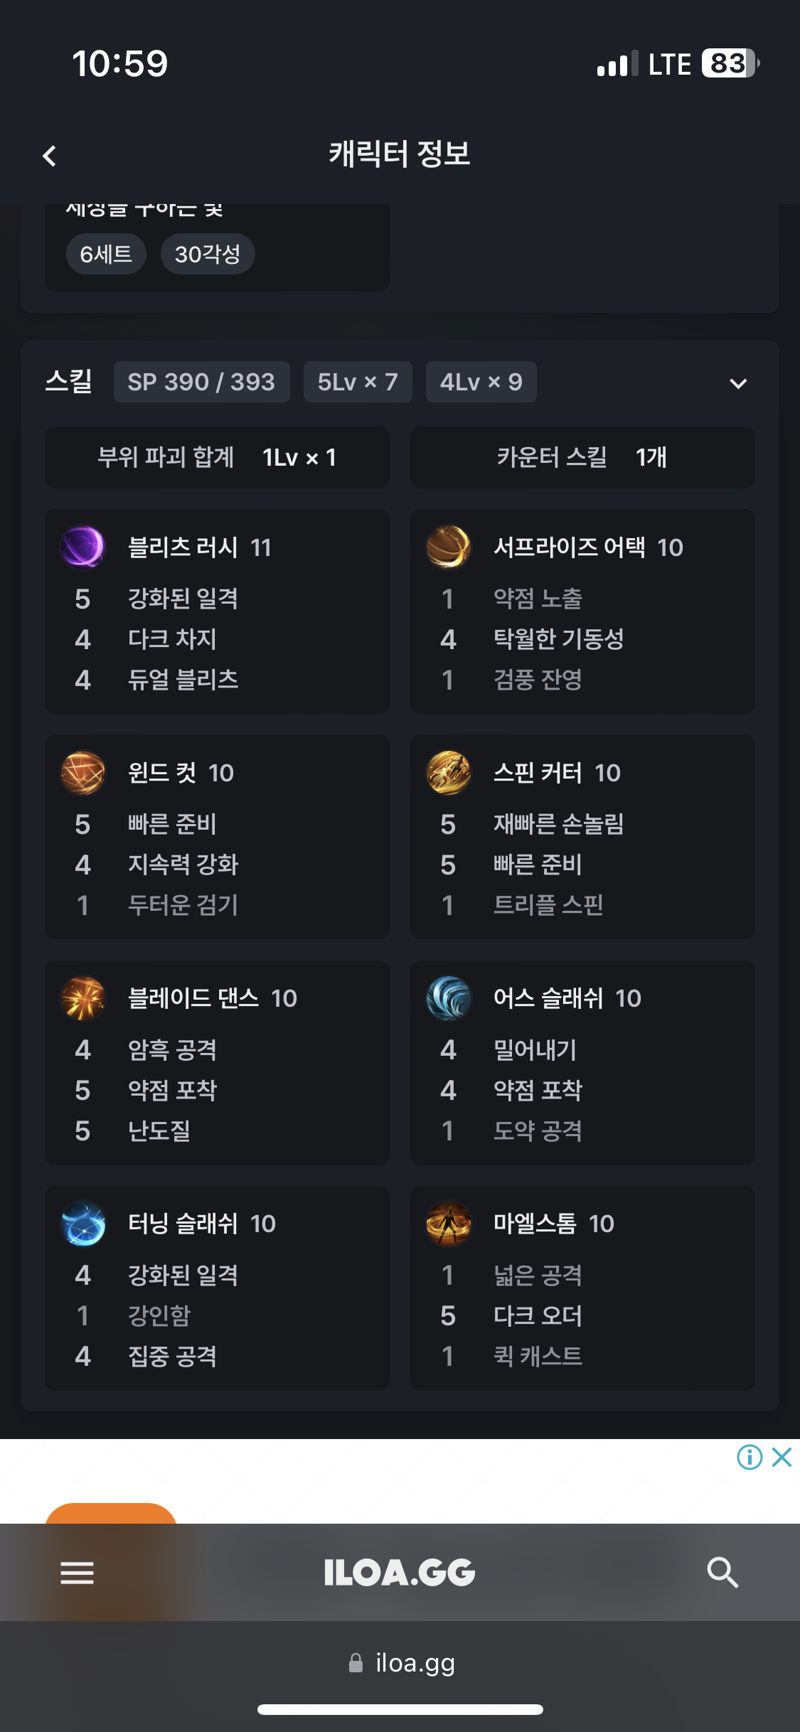The width and height of the screenshot is (800, 1732).
Task: Tap the 스핀 커터 skill icon
Action: click(x=448, y=773)
